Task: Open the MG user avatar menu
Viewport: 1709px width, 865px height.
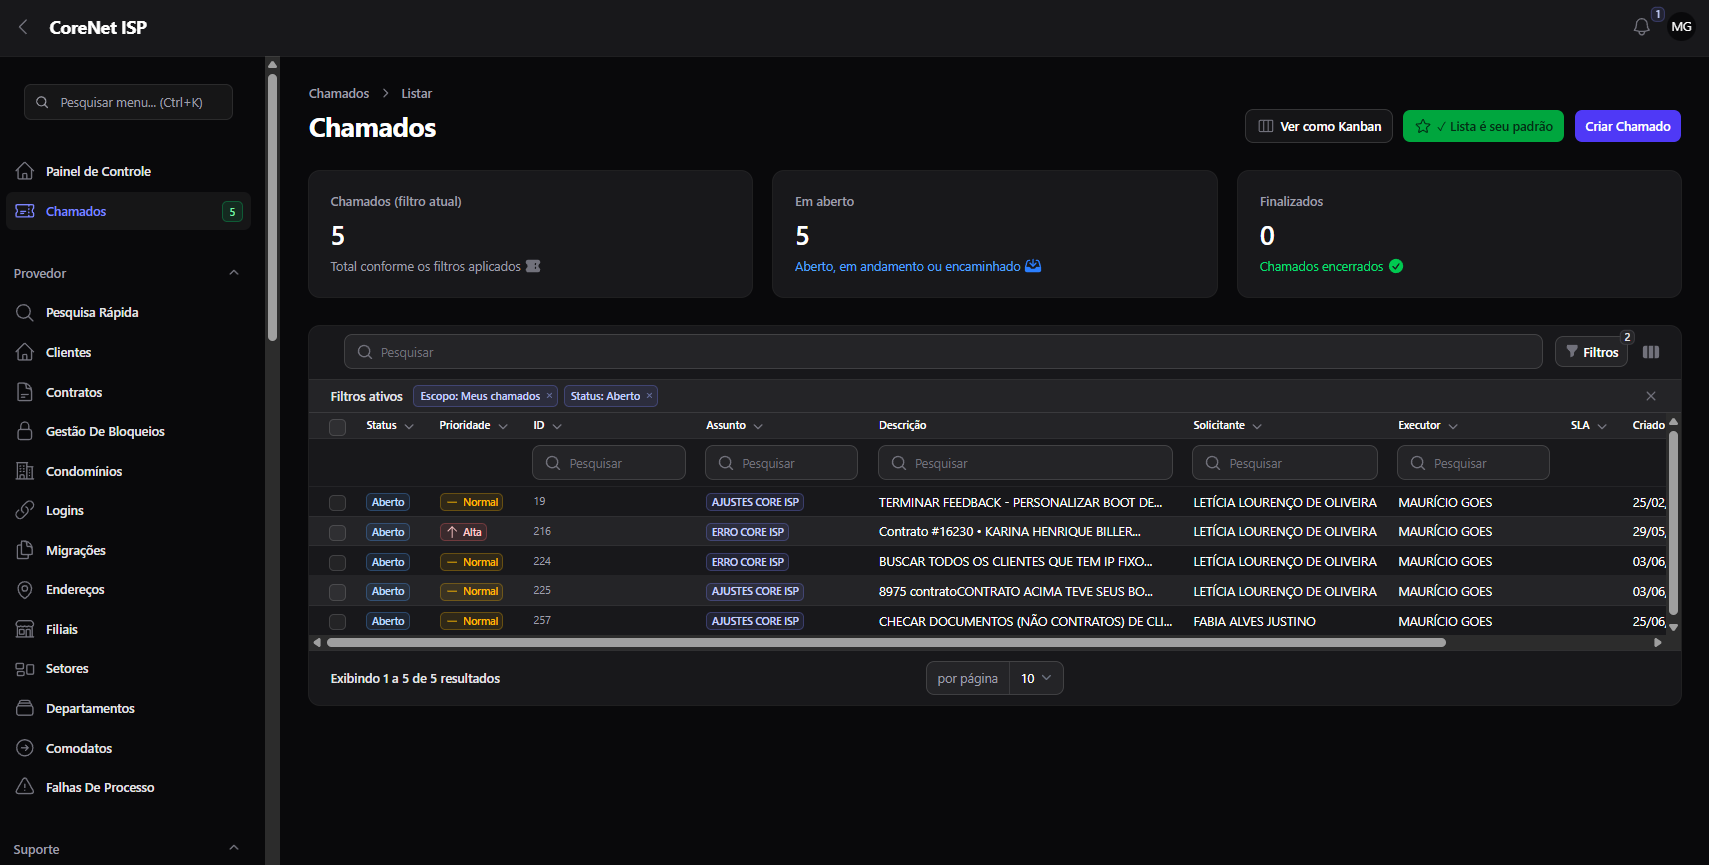Action: [x=1682, y=27]
